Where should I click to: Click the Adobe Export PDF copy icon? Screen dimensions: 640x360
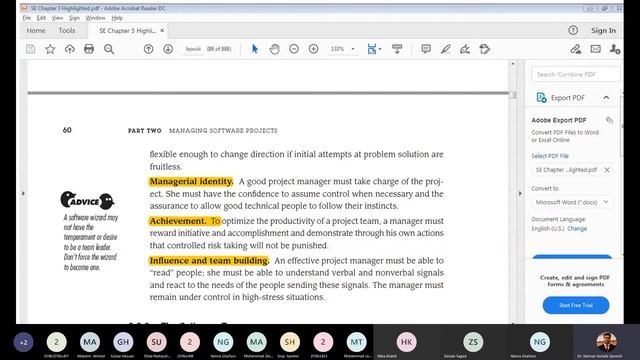[609, 120]
